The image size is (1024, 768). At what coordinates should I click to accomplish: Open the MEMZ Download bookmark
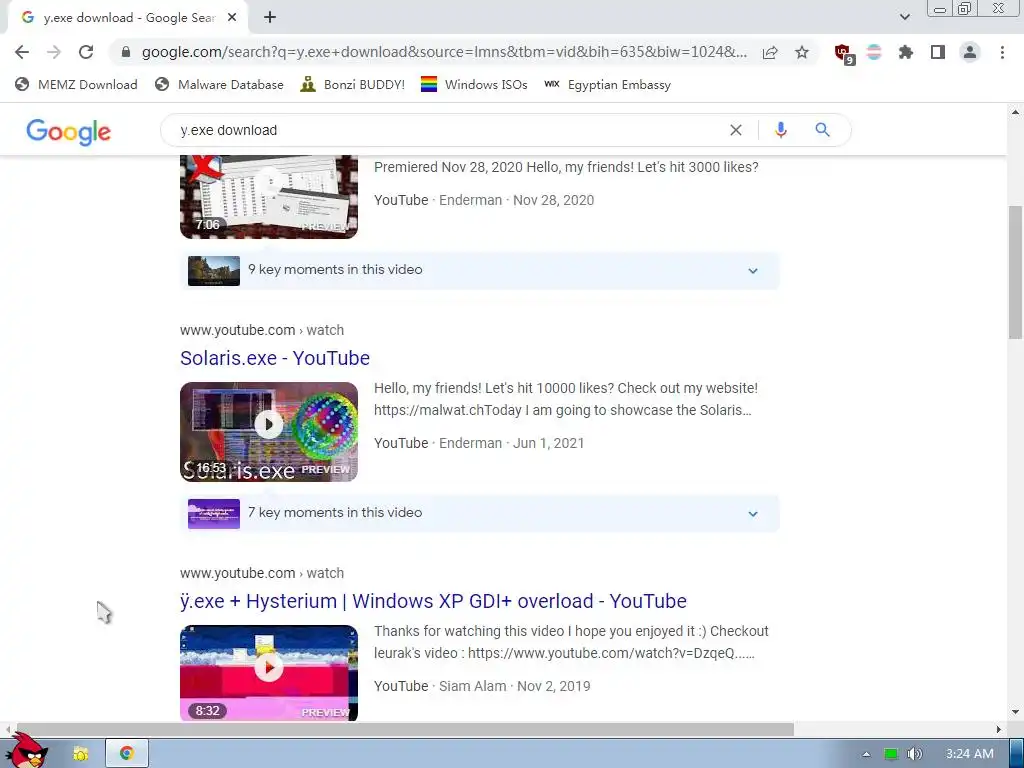click(76, 85)
